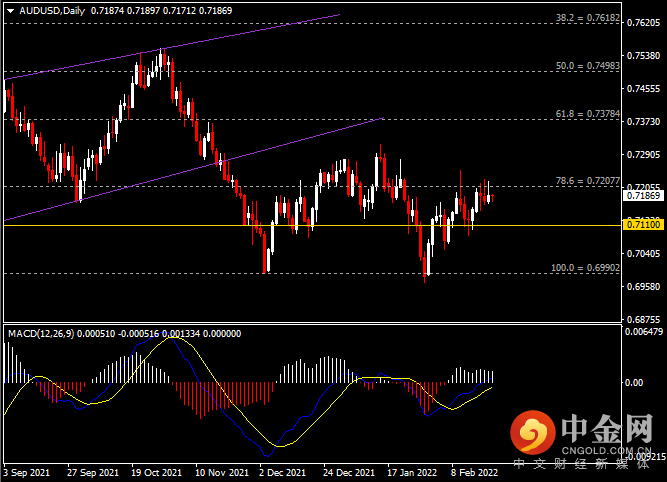Select the 38.2 = 0.76182 Fibonacci label
This screenshot has height=482, width=667.
tap(587, 18)
